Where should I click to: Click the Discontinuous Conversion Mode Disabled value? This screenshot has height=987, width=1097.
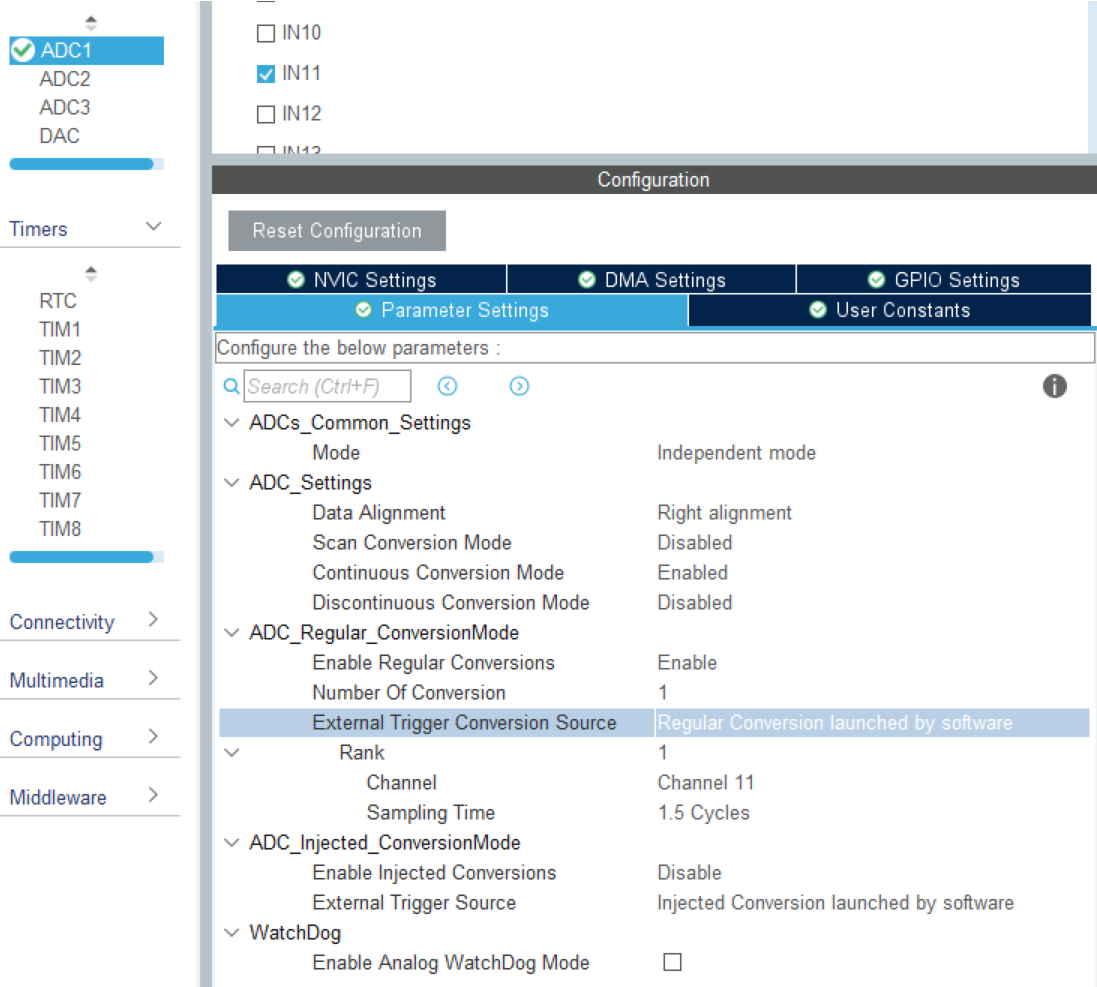(695, 603)
